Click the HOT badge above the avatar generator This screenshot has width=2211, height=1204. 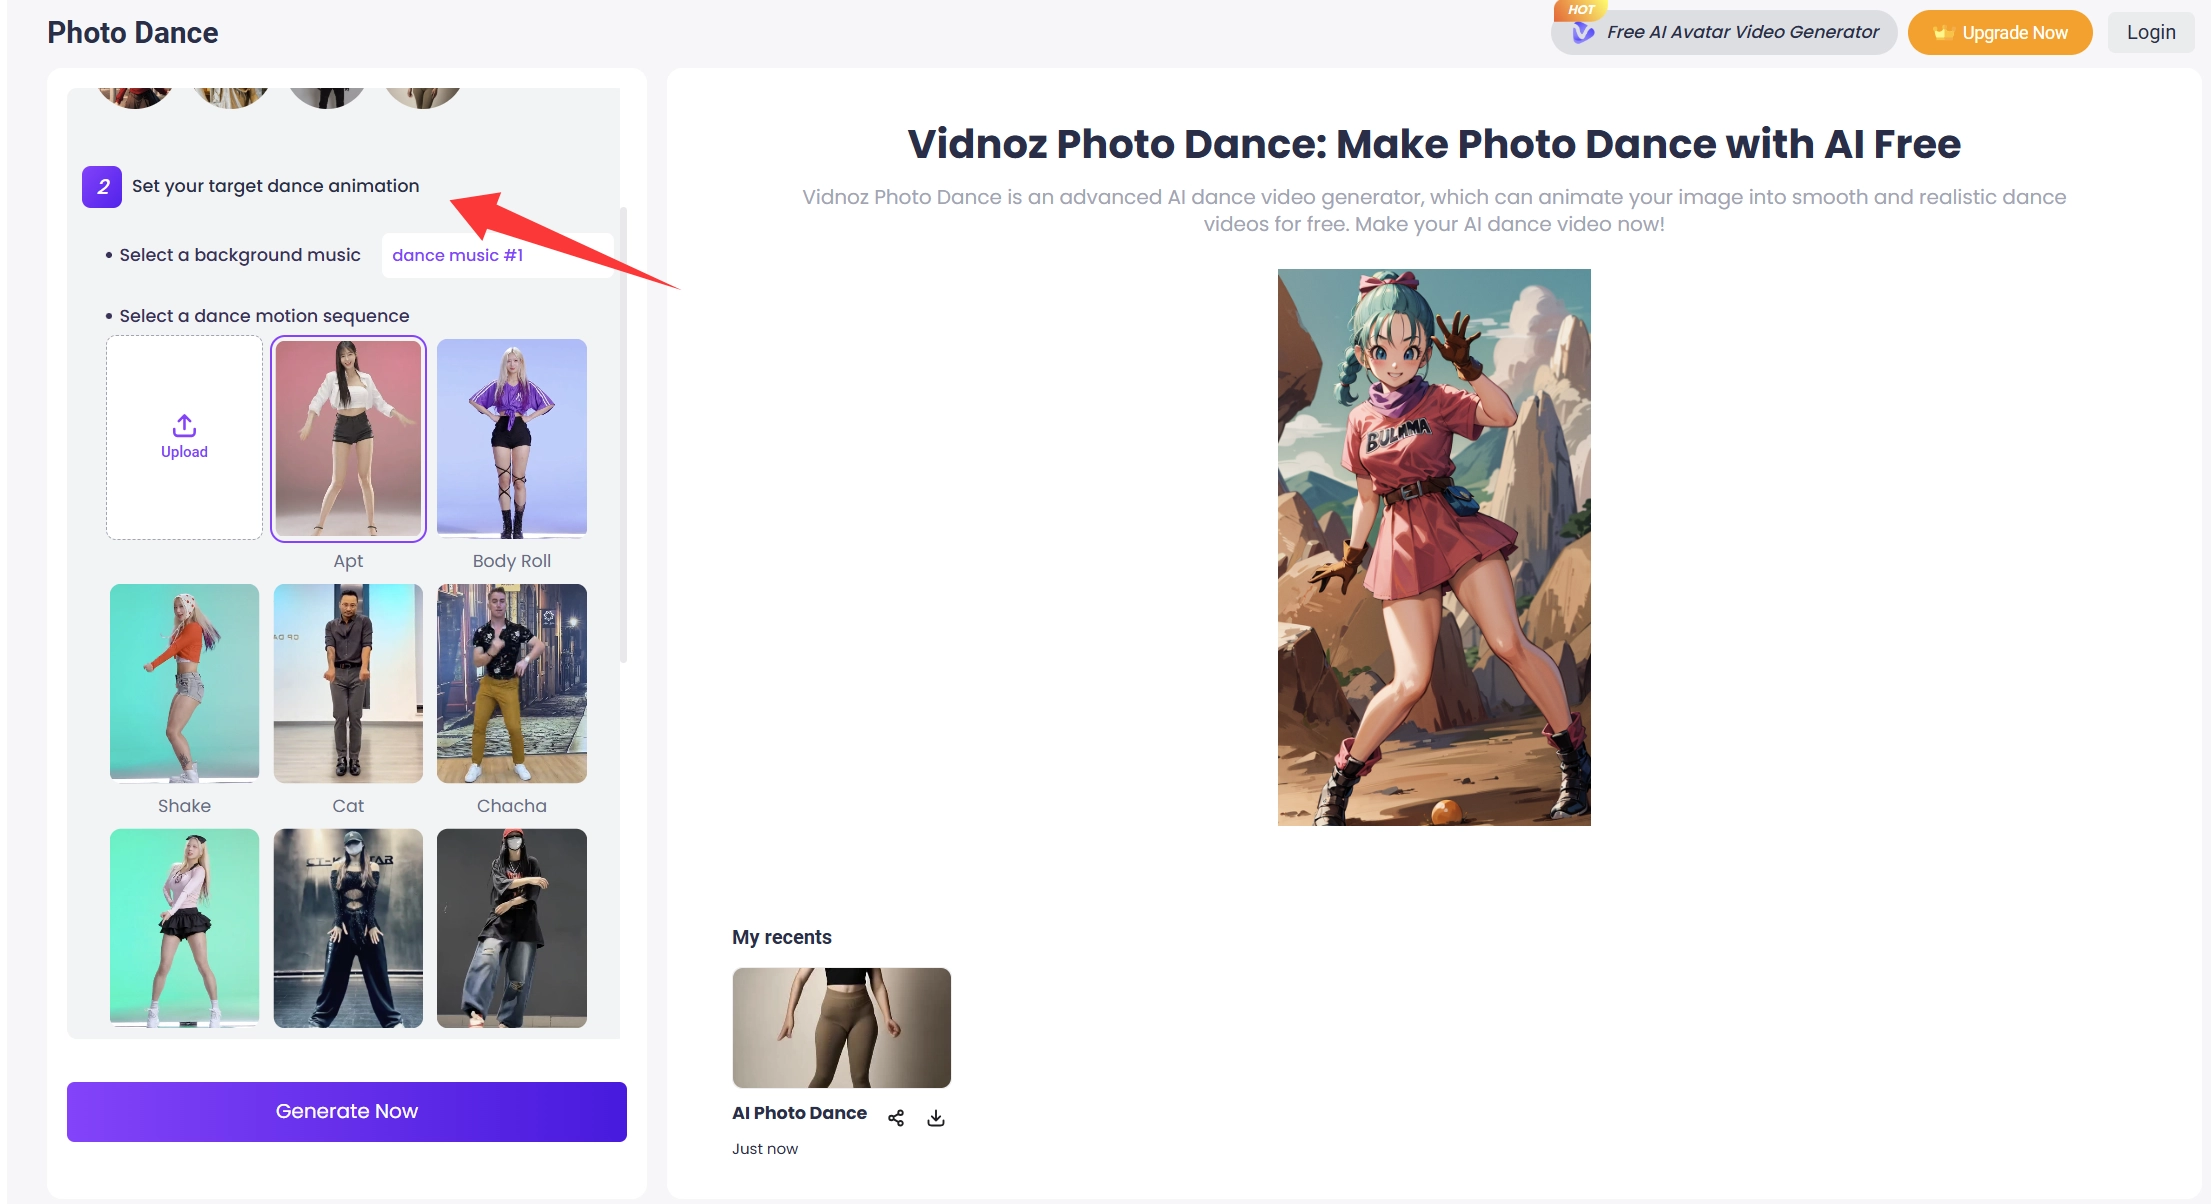1581,9
